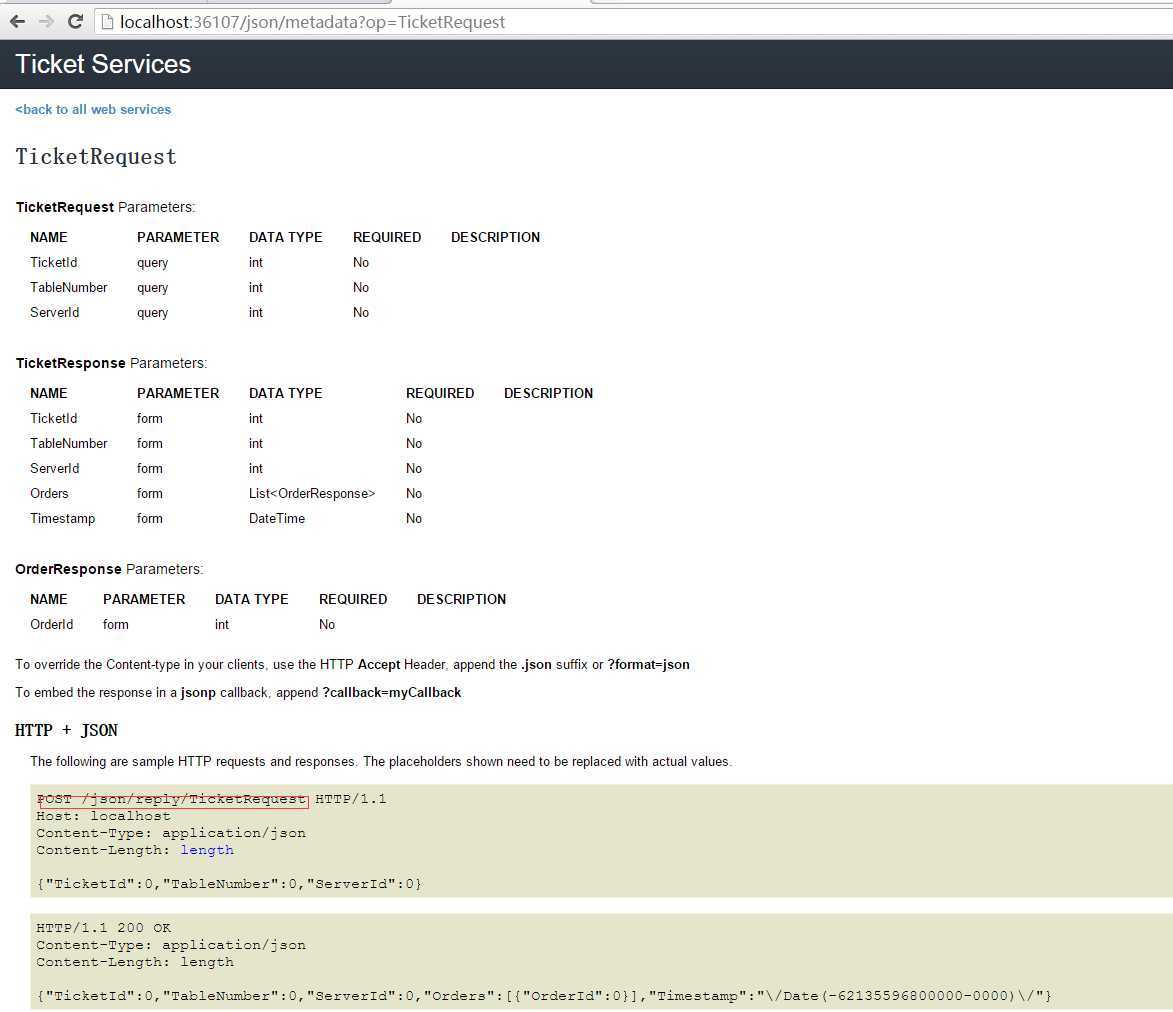1173x1012 pixels.
Task: Click the HTTP + JSON section heading
Action: point(67,730)
